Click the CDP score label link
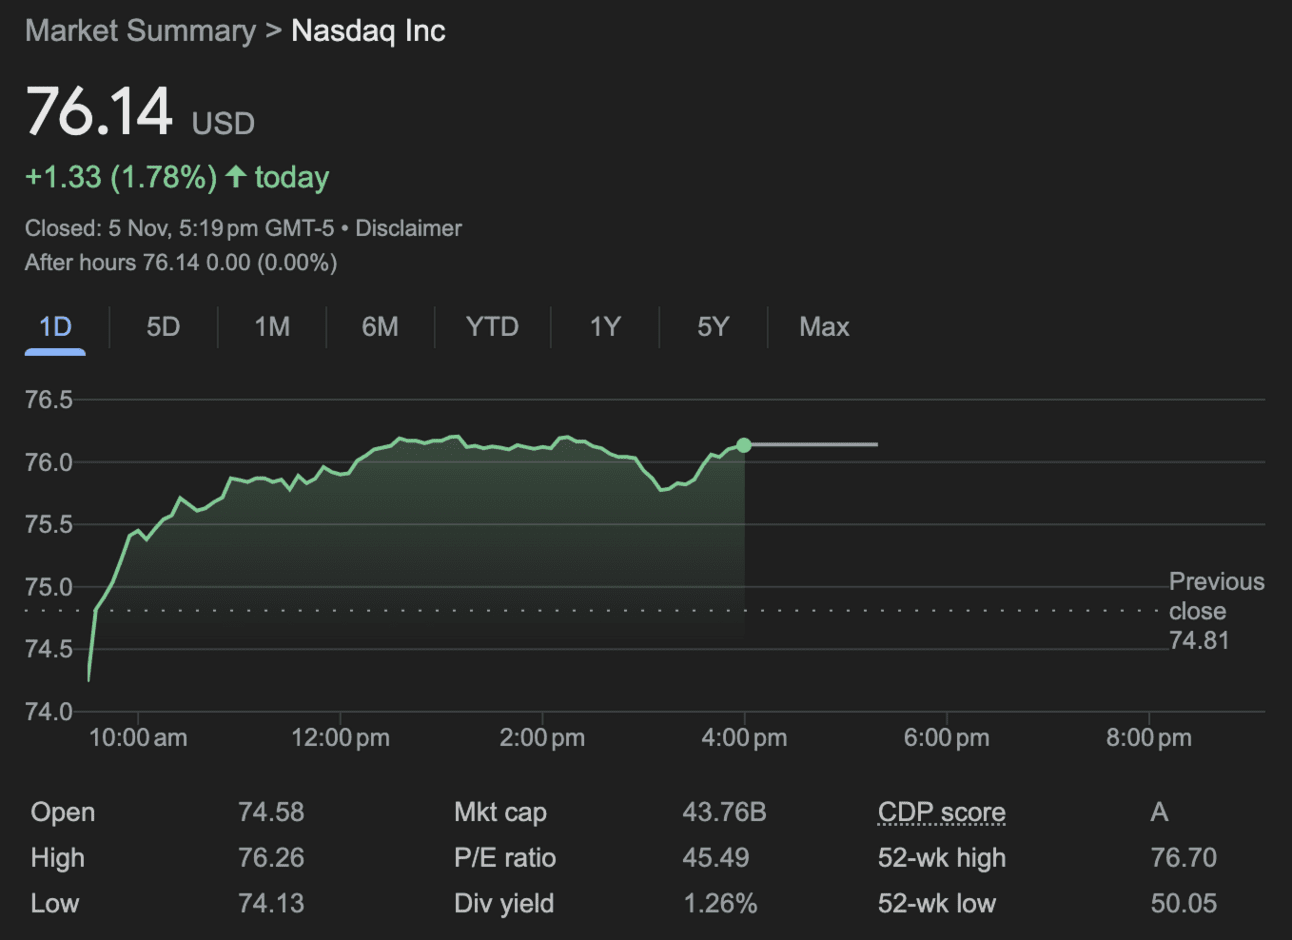The image size is (1292, 940). 941,812
